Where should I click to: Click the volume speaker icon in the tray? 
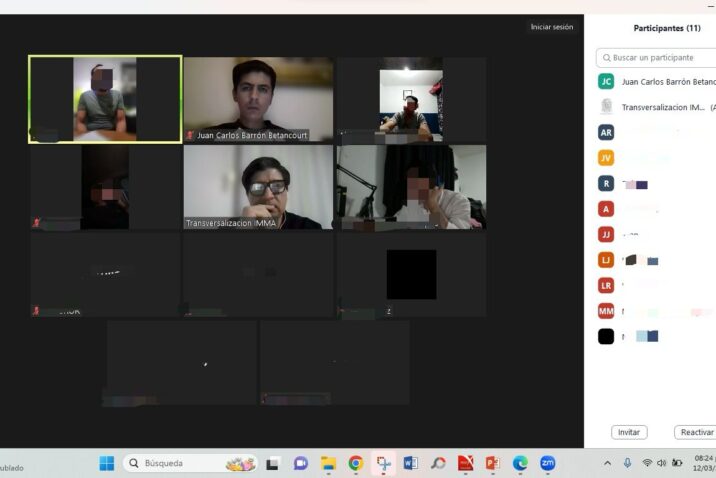click(x=661, y=463)
